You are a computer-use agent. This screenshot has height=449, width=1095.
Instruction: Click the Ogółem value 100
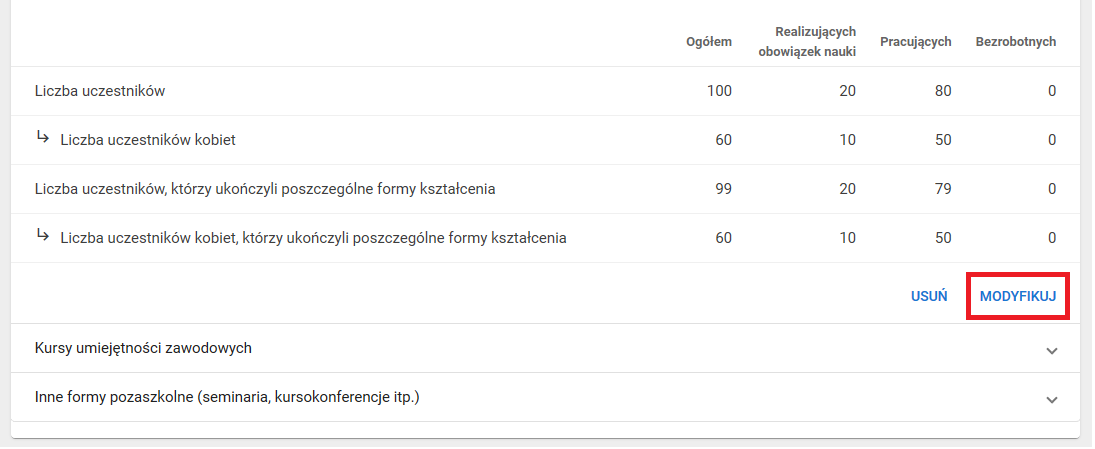coord(719,91)
